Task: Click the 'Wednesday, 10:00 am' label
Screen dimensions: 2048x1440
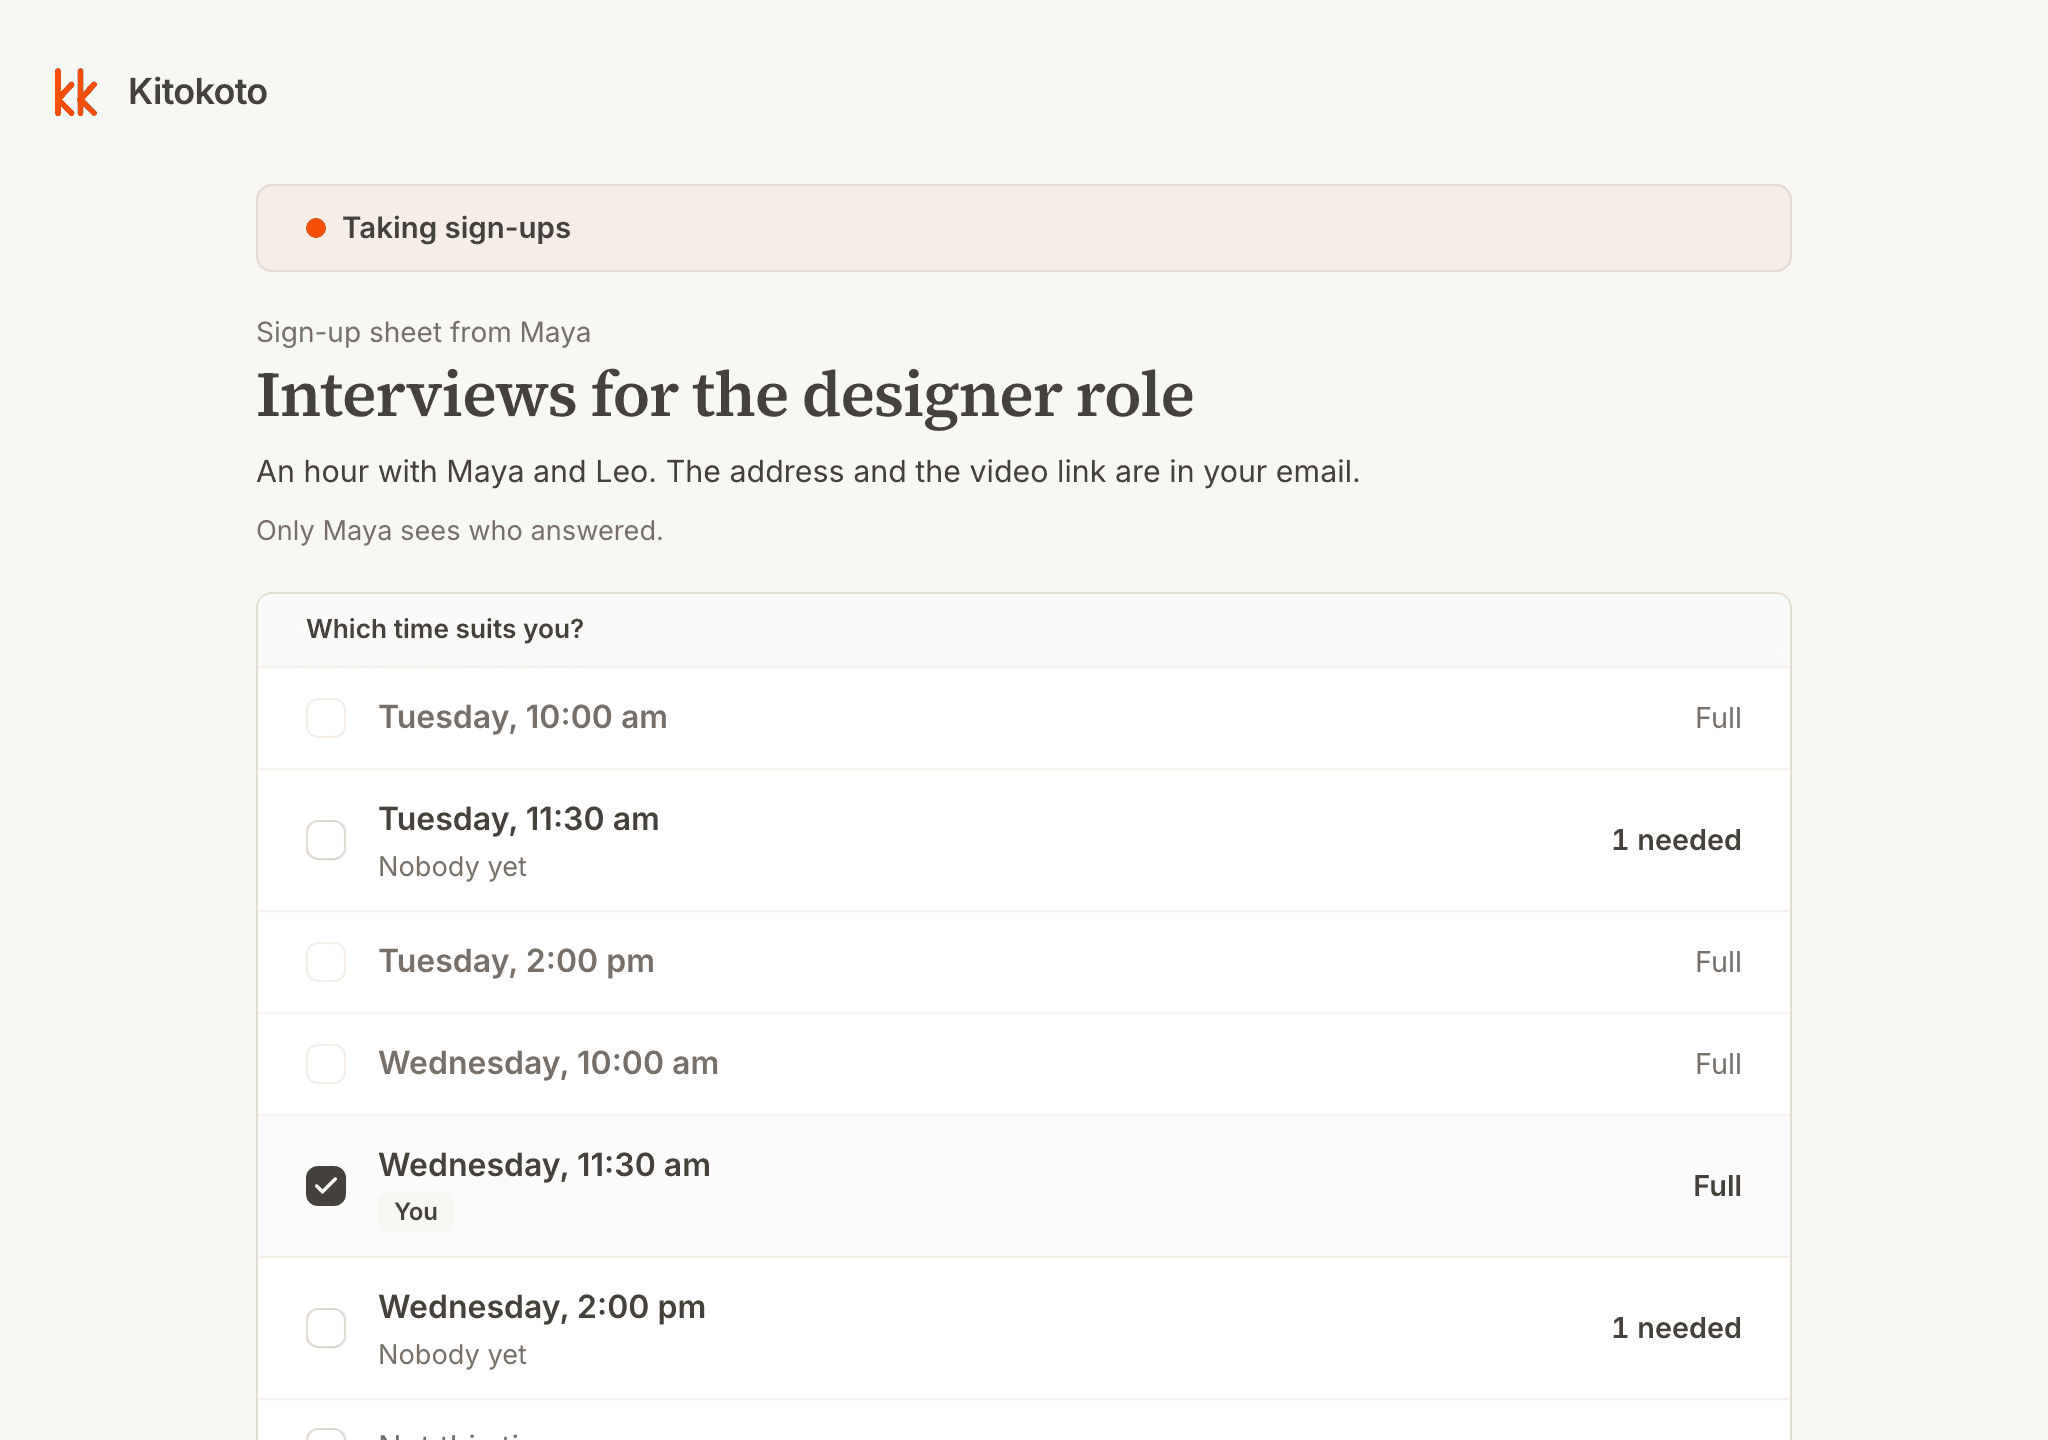Action: pyautogui.click(x=549, y=1063)
